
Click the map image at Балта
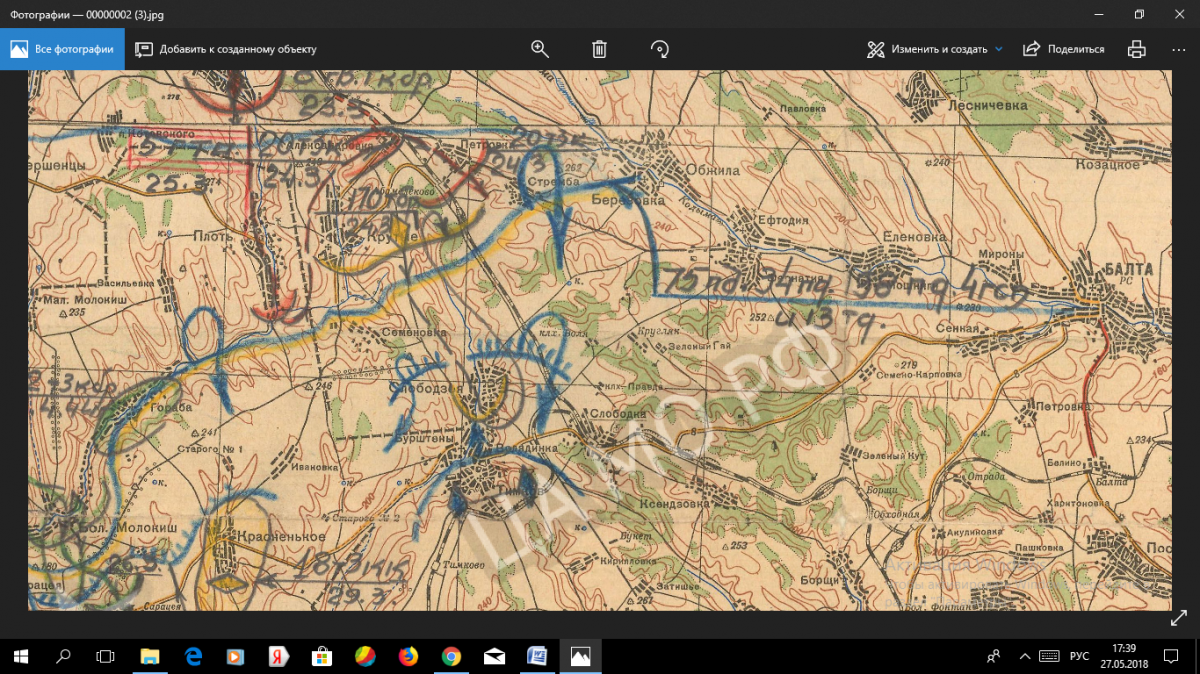[x=1129, y=269]
